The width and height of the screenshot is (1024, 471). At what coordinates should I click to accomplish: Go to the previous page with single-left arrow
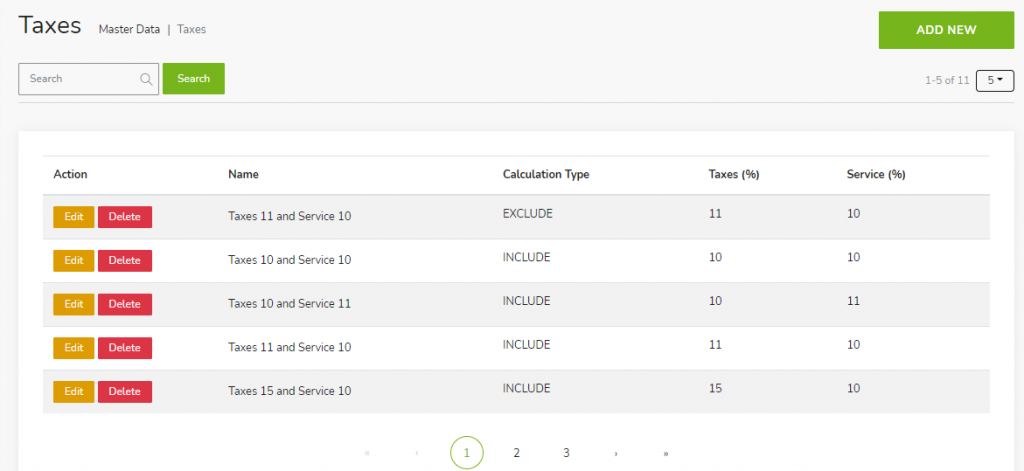pos(417,453)
